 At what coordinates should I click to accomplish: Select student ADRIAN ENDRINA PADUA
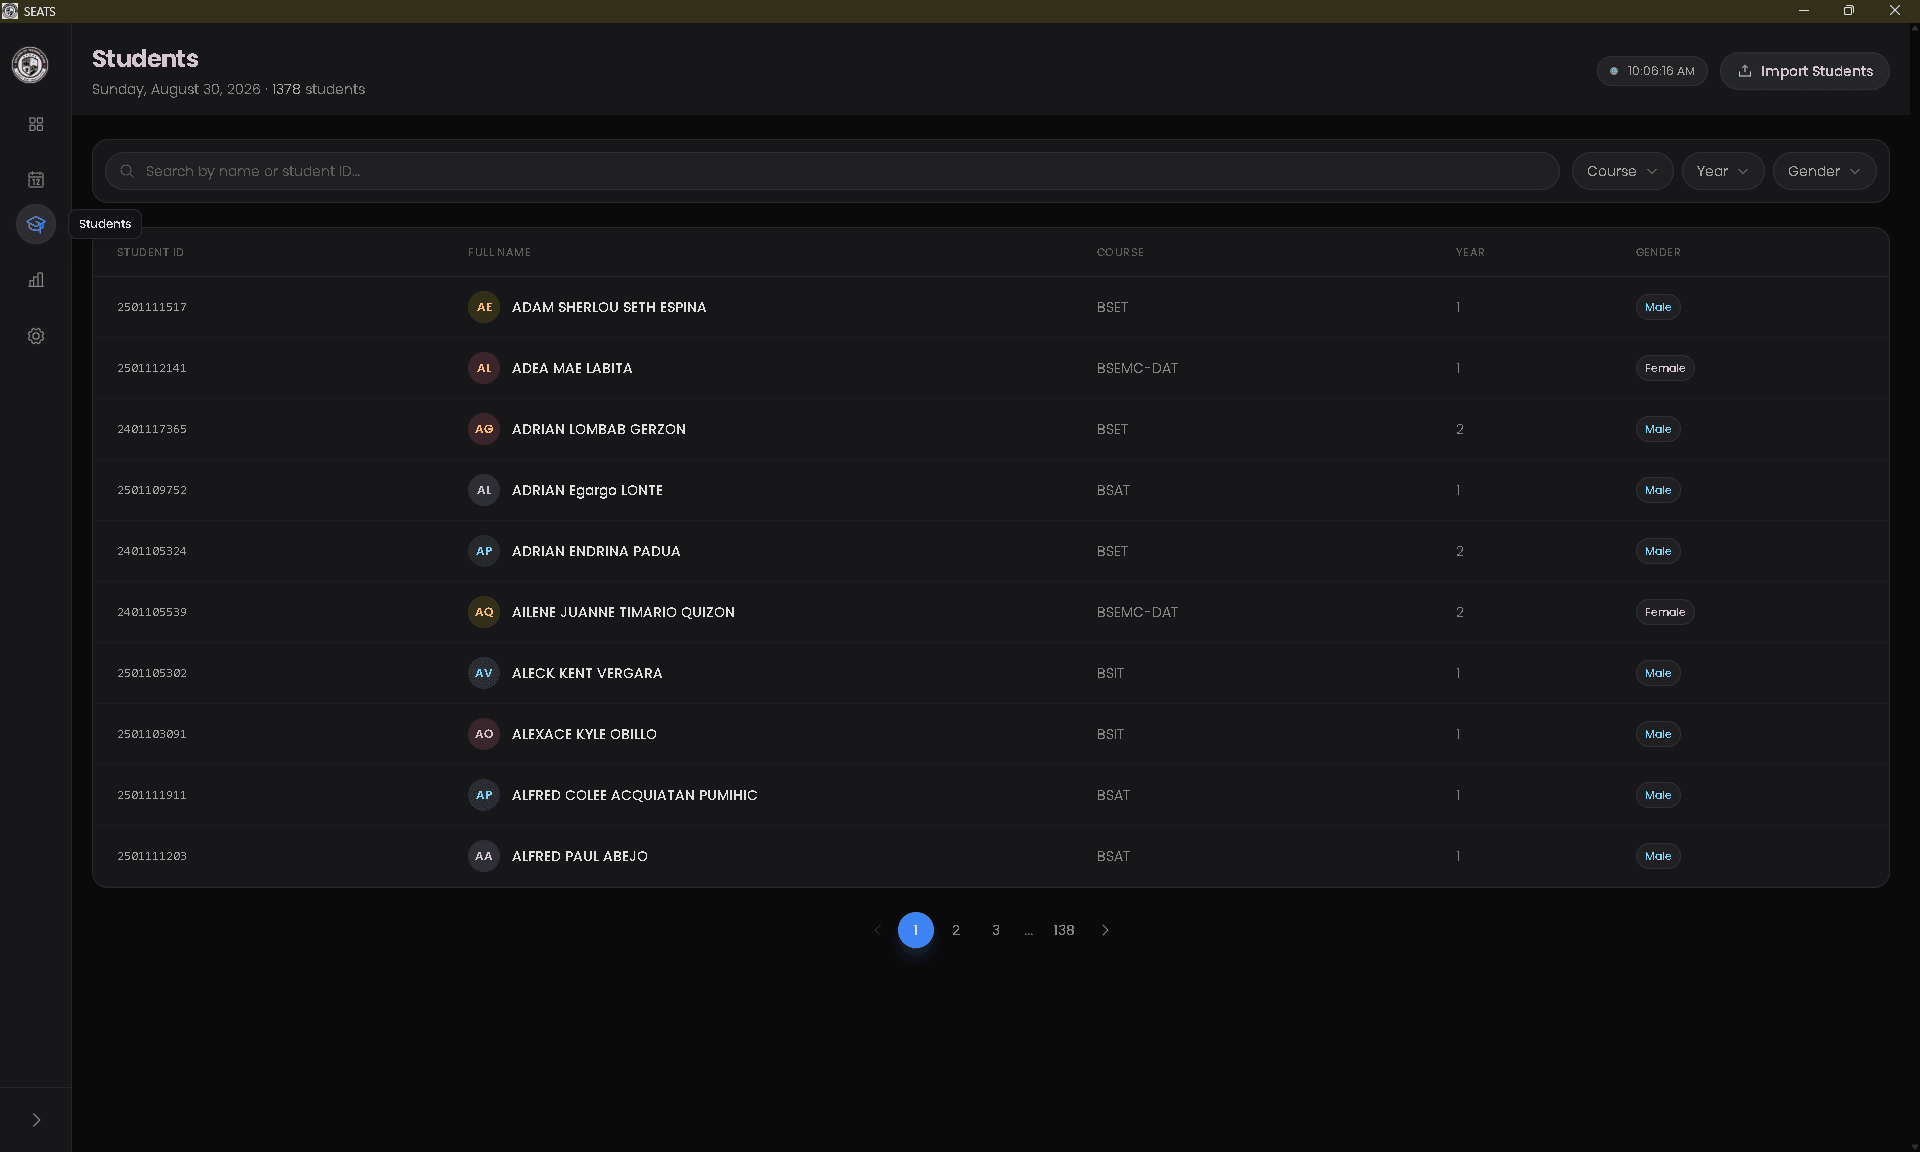pos(596,551)
